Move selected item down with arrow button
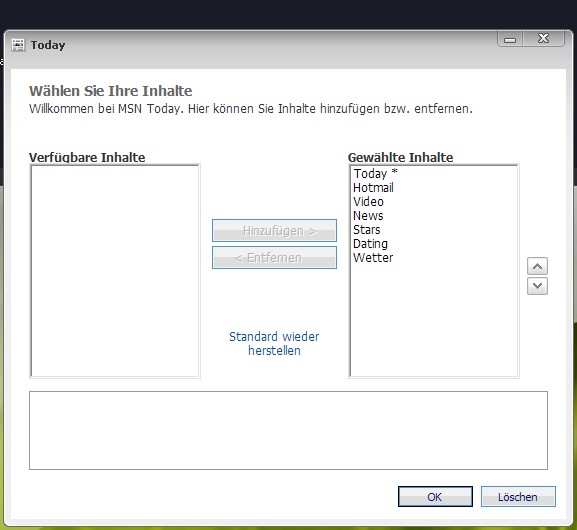The image size is (577, 530). 537,286
